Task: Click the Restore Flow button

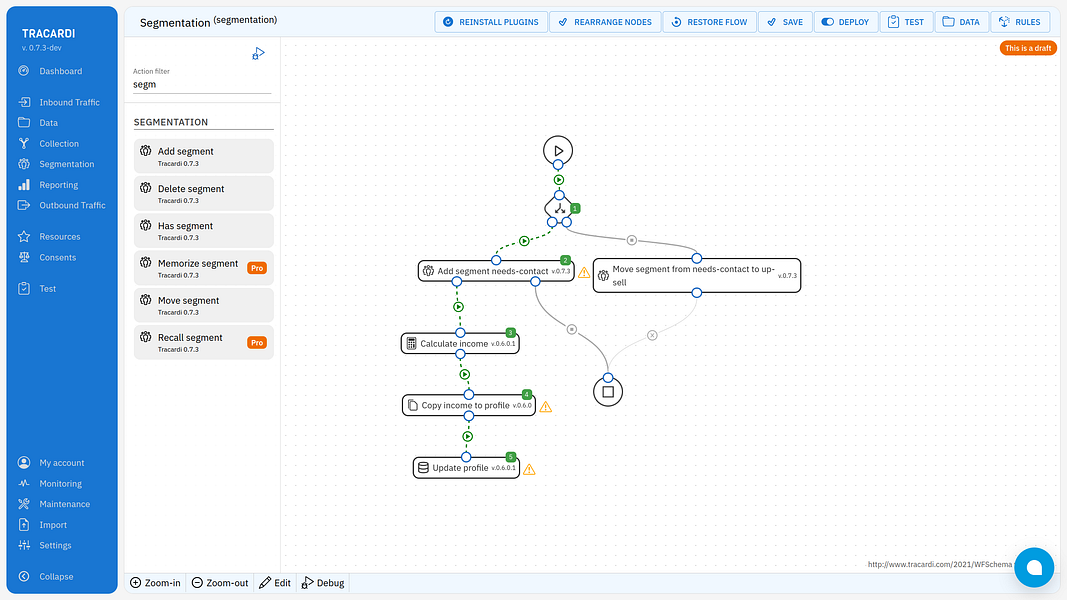Action: click(x=709, y=22)
